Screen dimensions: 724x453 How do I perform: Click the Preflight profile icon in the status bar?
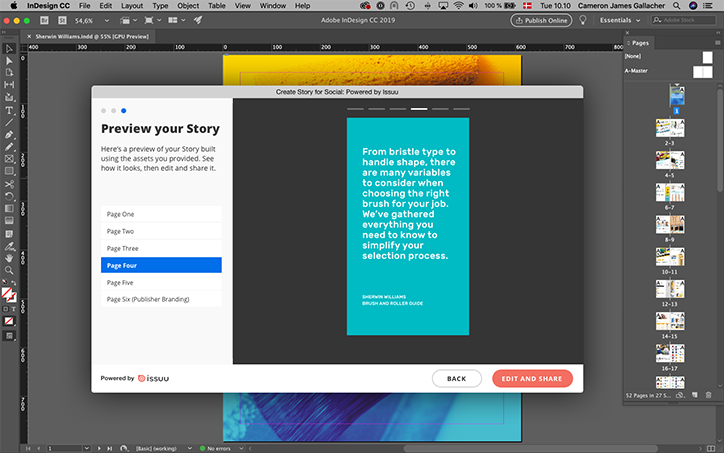point(124,448)
